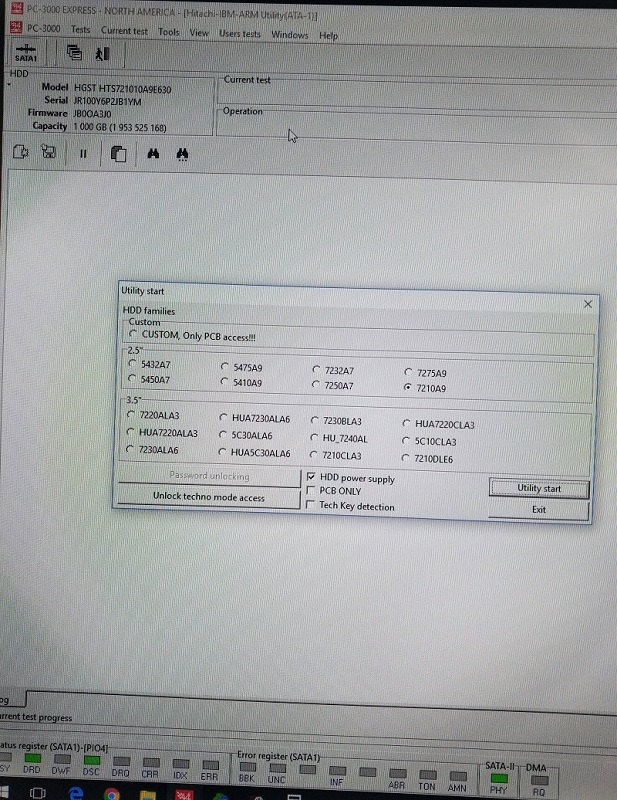Open the Current test menu
617x800 pixels.
pos(124,31)
